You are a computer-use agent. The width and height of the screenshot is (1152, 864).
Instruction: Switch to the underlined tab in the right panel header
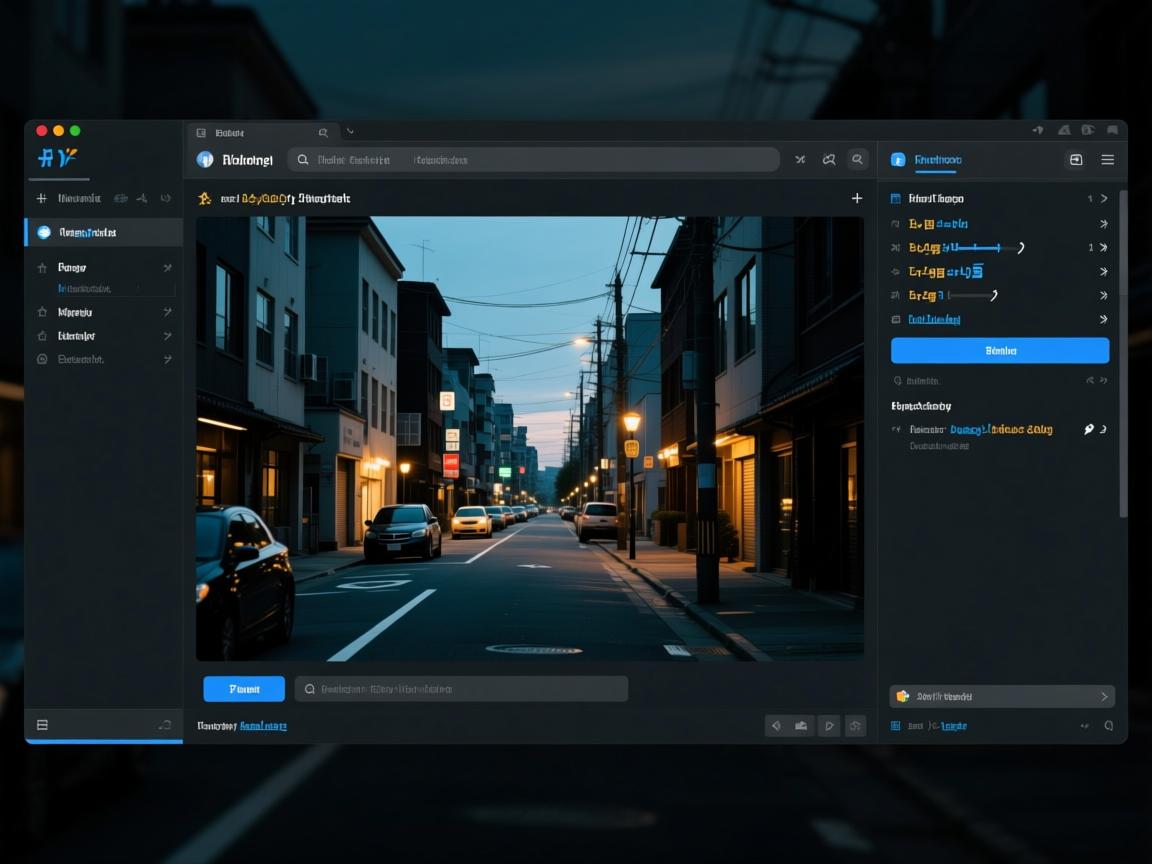[937, 160]
